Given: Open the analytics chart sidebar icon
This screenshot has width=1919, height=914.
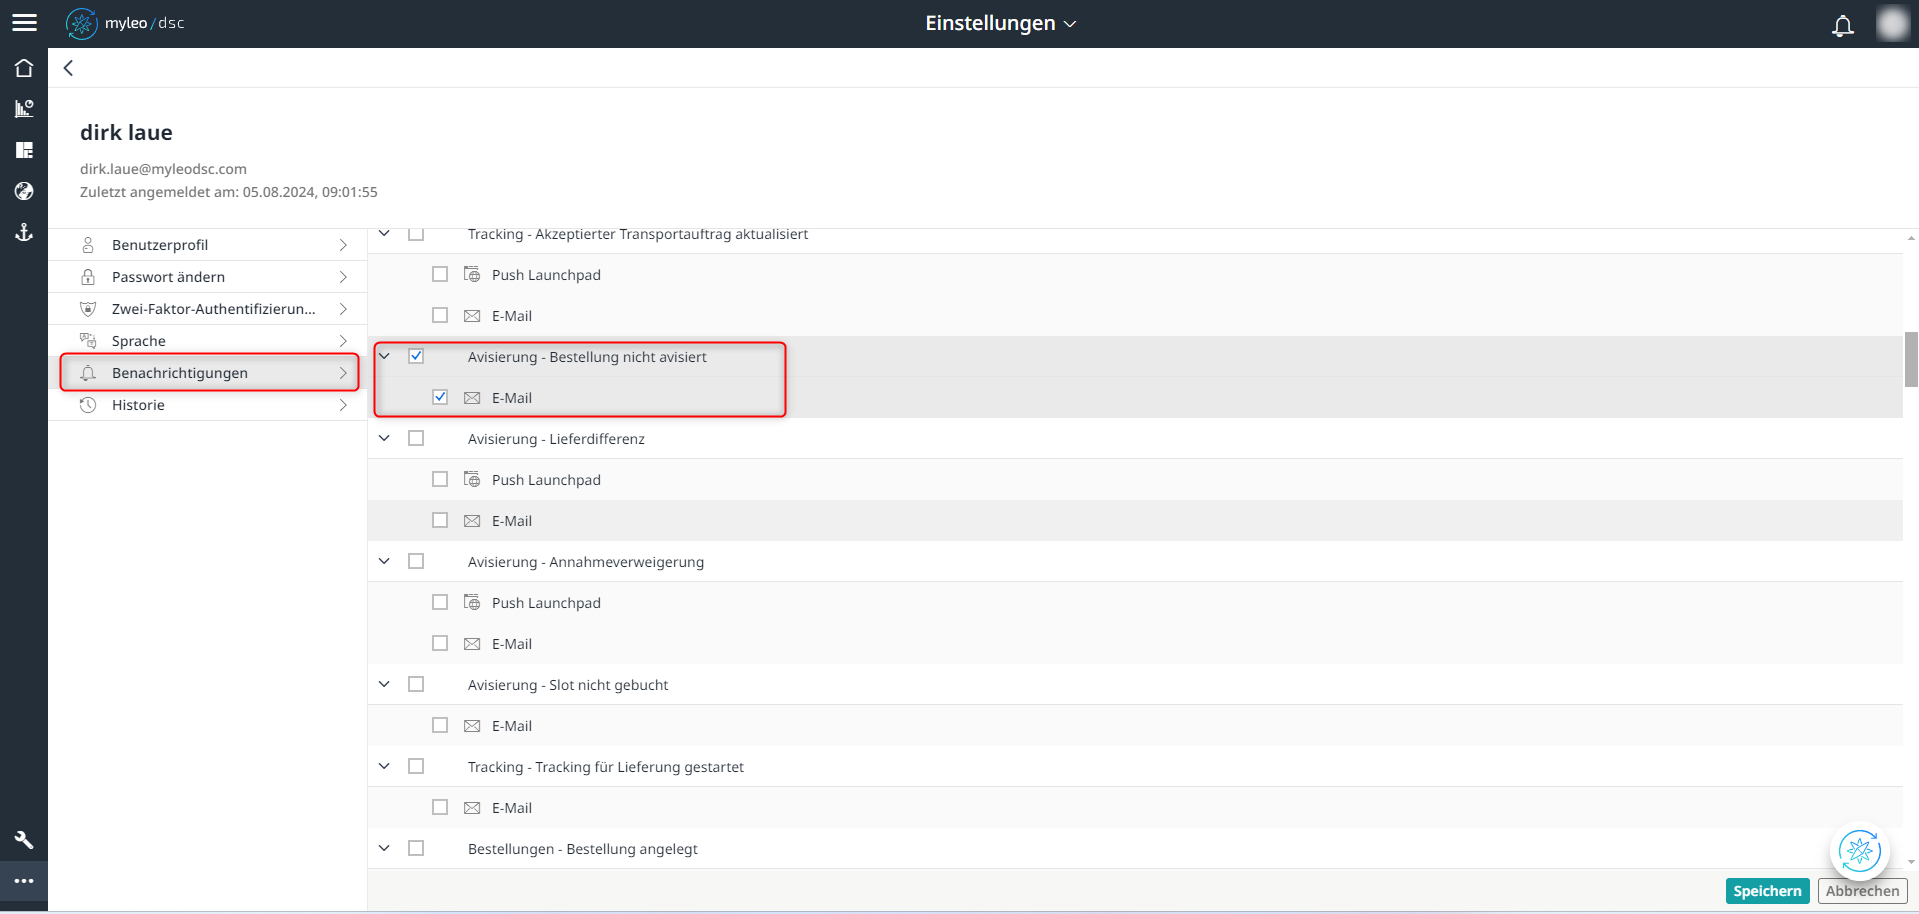Looking at the screenshot, I should click(24, 109).
